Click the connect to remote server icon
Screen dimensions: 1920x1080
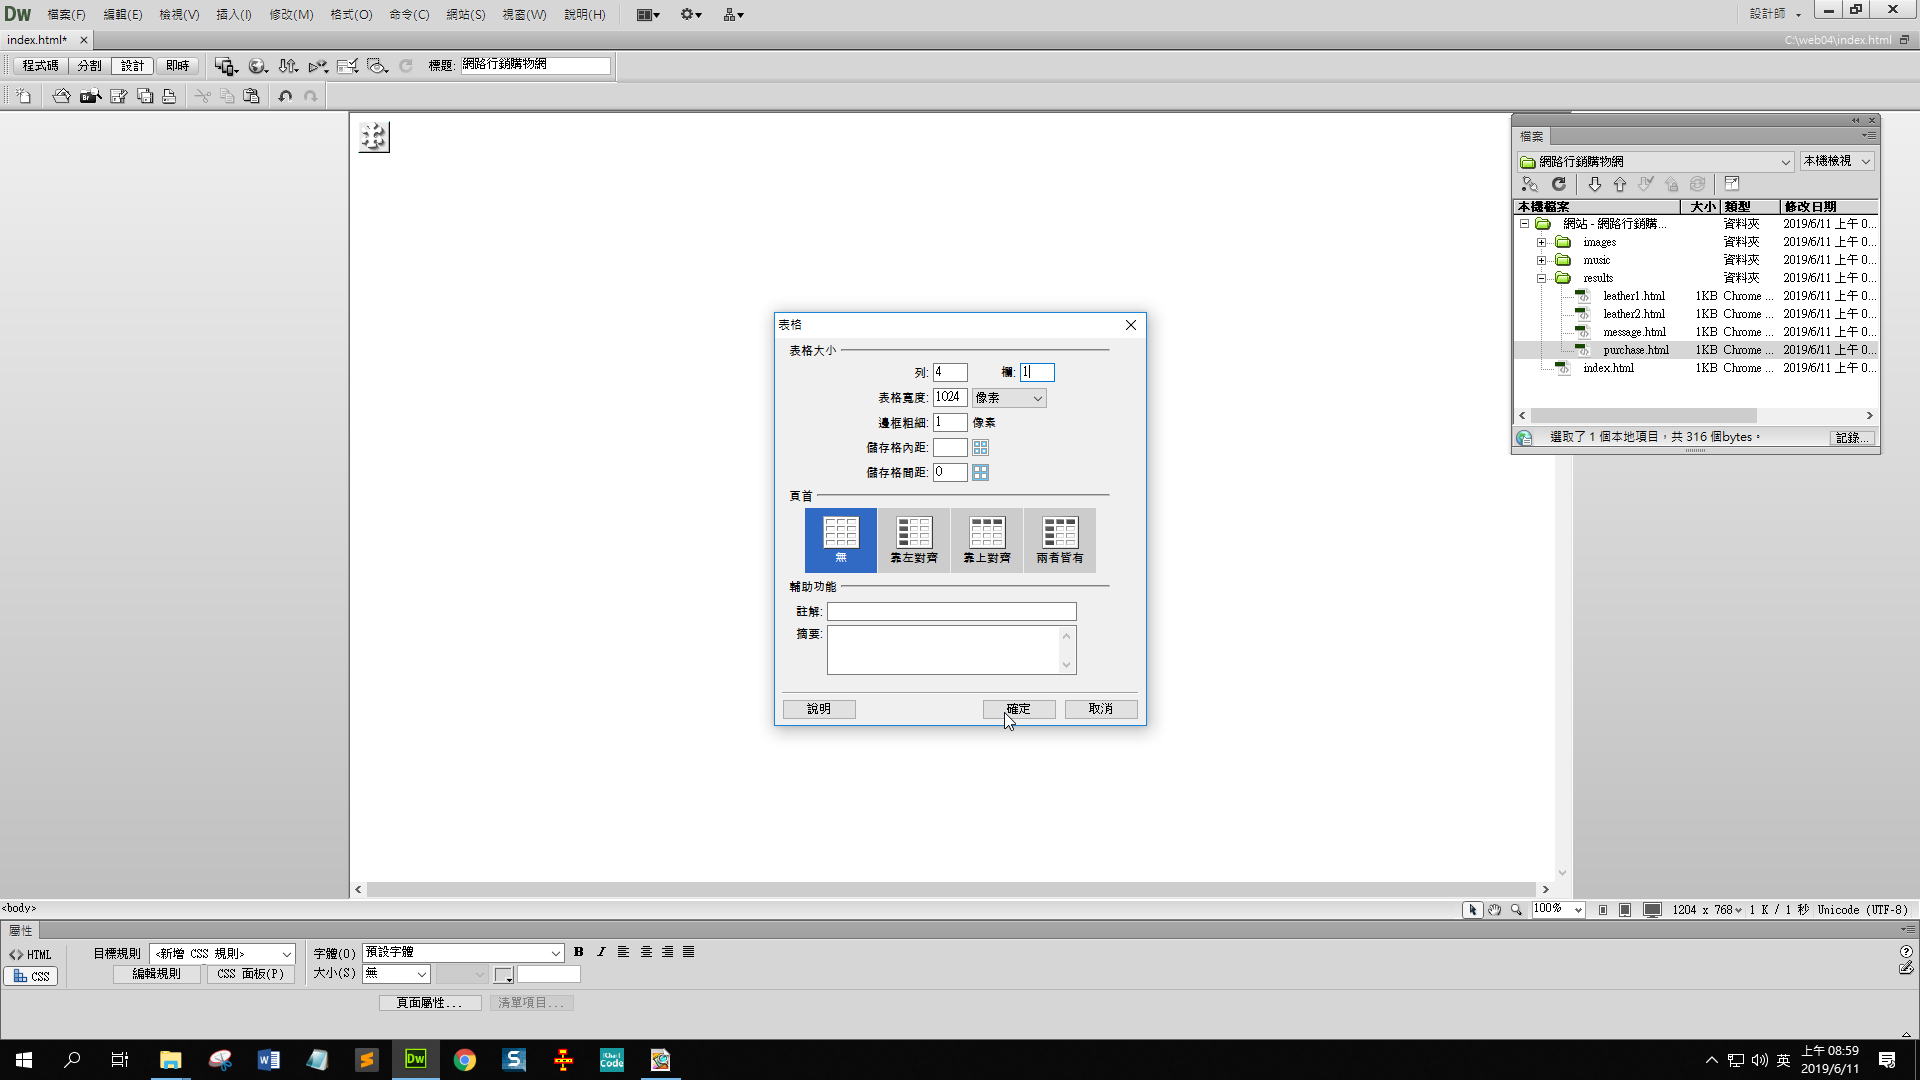[x=1529, y=184]
